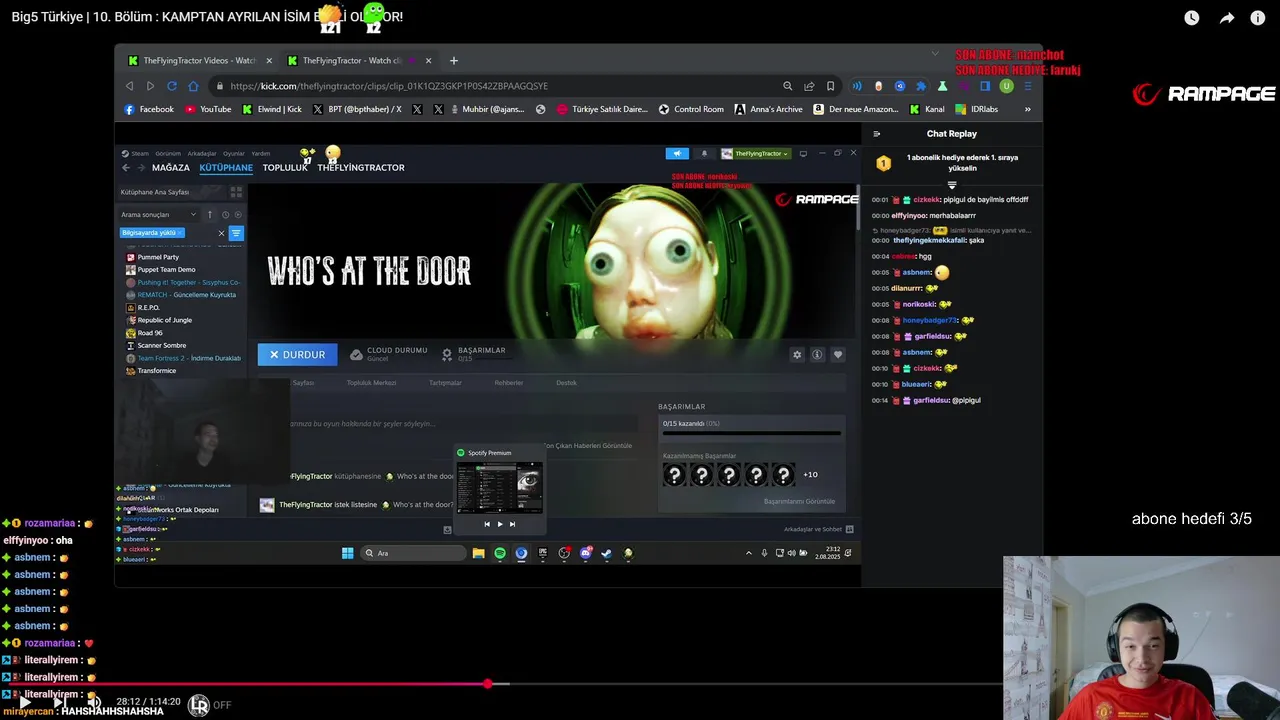Open the TheFlyingTractor account dropdown in Steam

756,153
